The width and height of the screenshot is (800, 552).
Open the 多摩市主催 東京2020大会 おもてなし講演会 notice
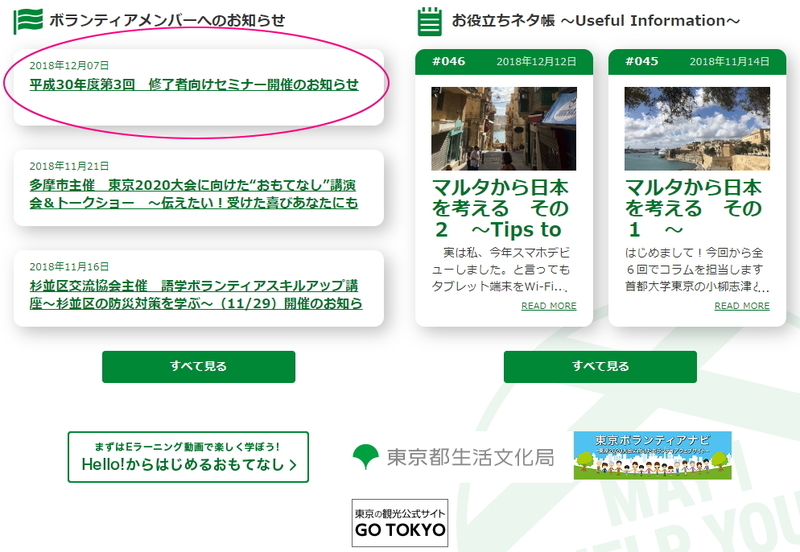click(x=193, y=194)
